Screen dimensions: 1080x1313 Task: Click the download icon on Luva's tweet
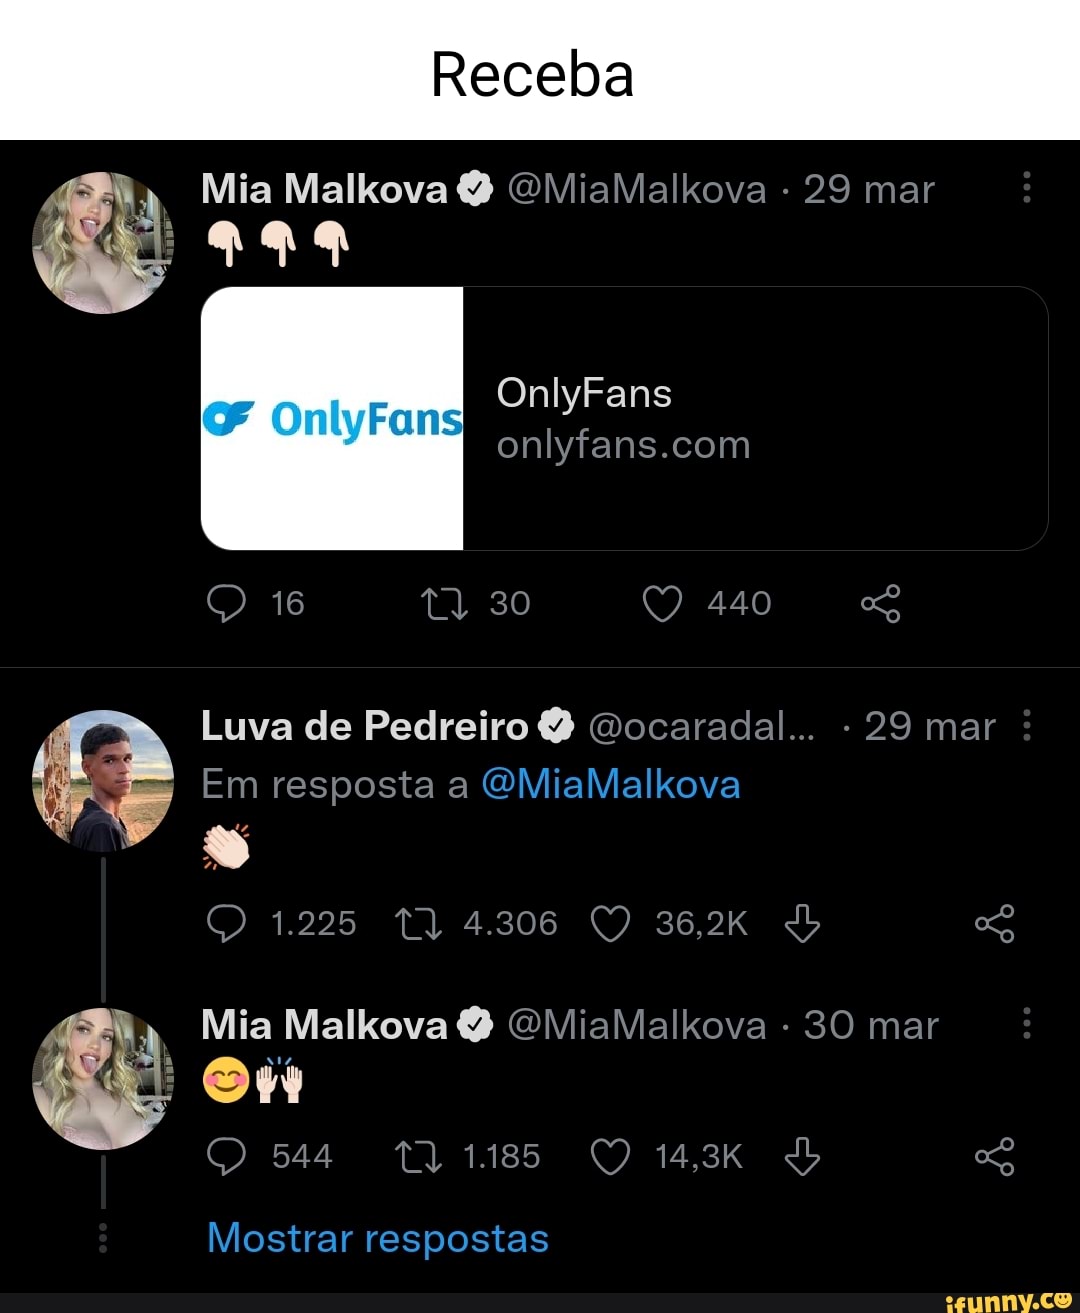[x=804, y=923]
